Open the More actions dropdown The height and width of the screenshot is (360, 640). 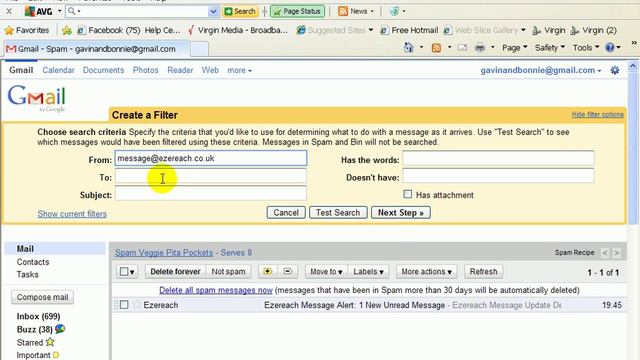pos(427,272)
